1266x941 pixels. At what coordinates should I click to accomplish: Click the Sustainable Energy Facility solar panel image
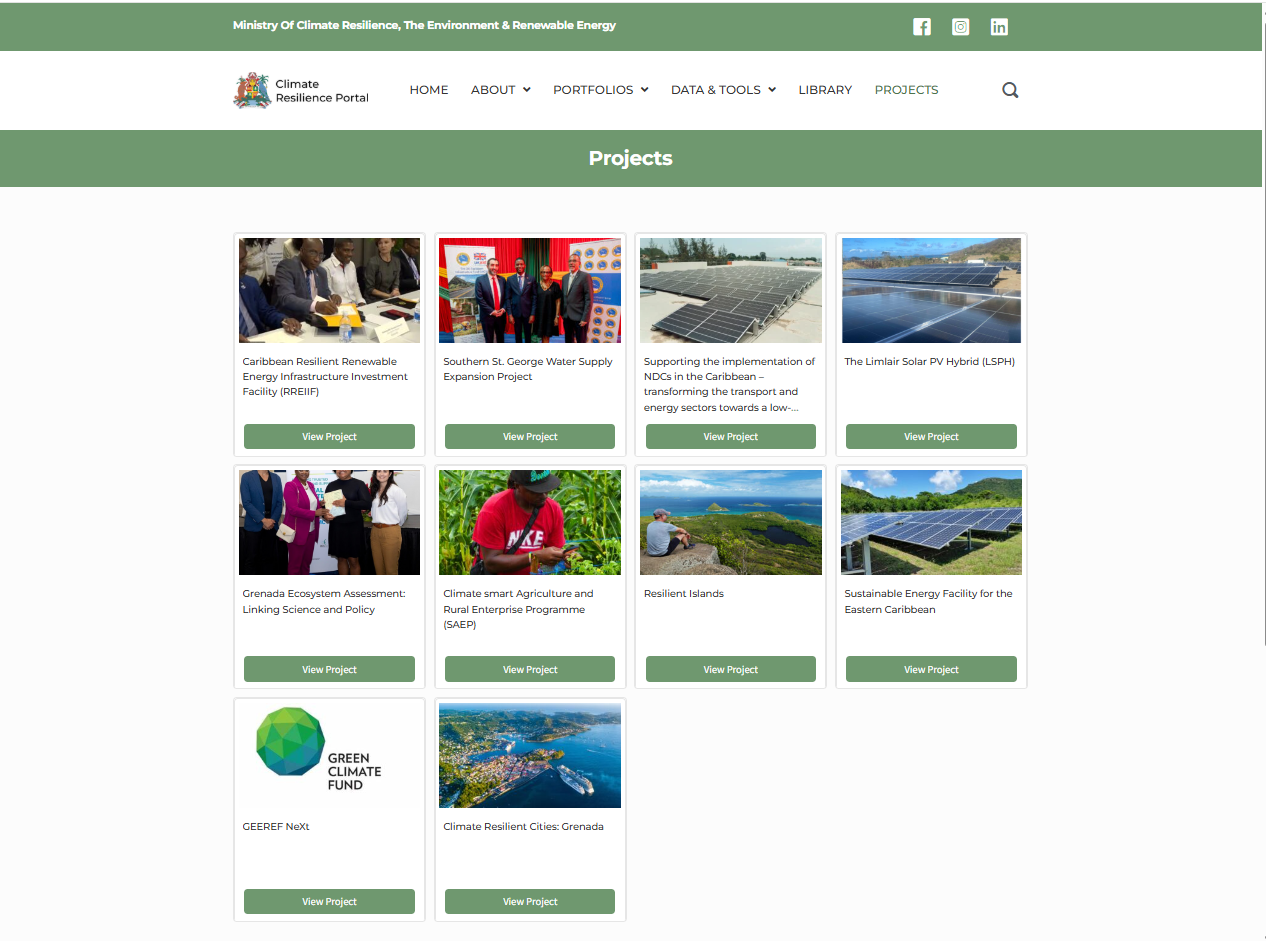(931, 522)
